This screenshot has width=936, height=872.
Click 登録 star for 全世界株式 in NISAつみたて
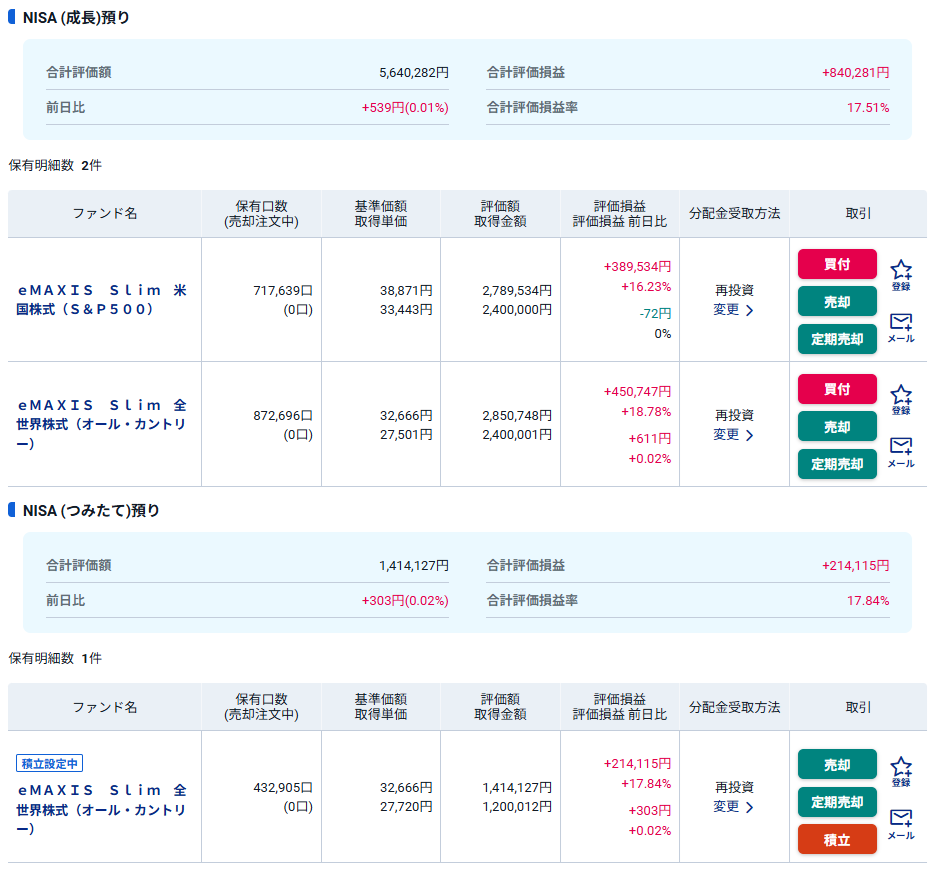point(901,769)
